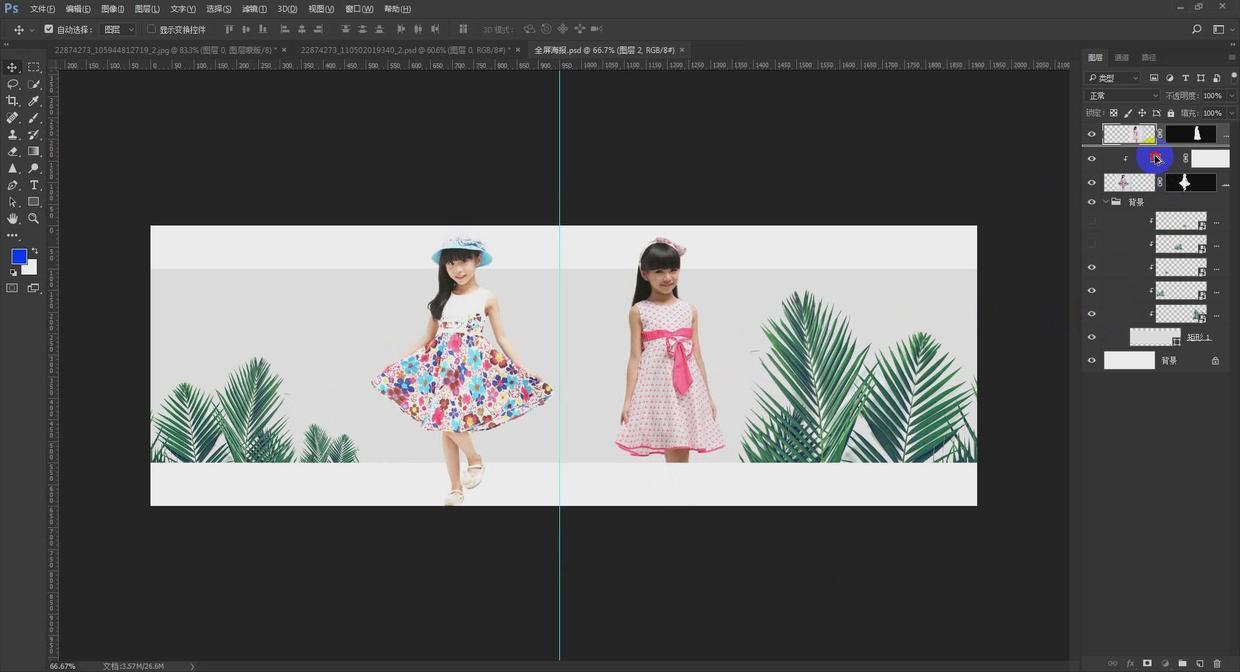Open the blend mode 正常 dropdown
Image resolution: width=1240 pixels, height=672 pixels.
[1122, 96]
